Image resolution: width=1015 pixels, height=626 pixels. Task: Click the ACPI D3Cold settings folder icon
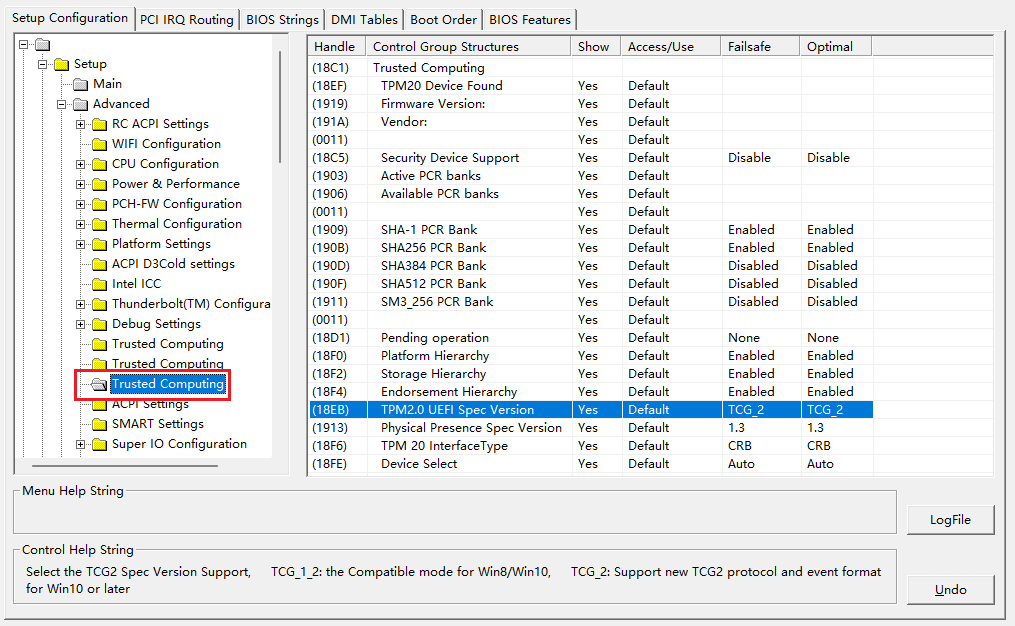point(99,263)
